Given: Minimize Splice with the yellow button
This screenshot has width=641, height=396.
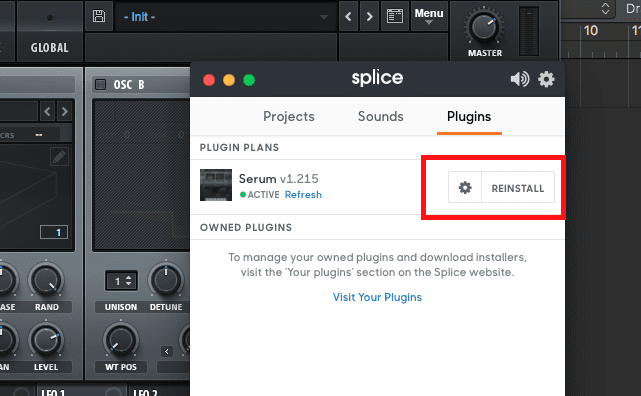Looking at the screenshot, I should click(x=229, y=80).
